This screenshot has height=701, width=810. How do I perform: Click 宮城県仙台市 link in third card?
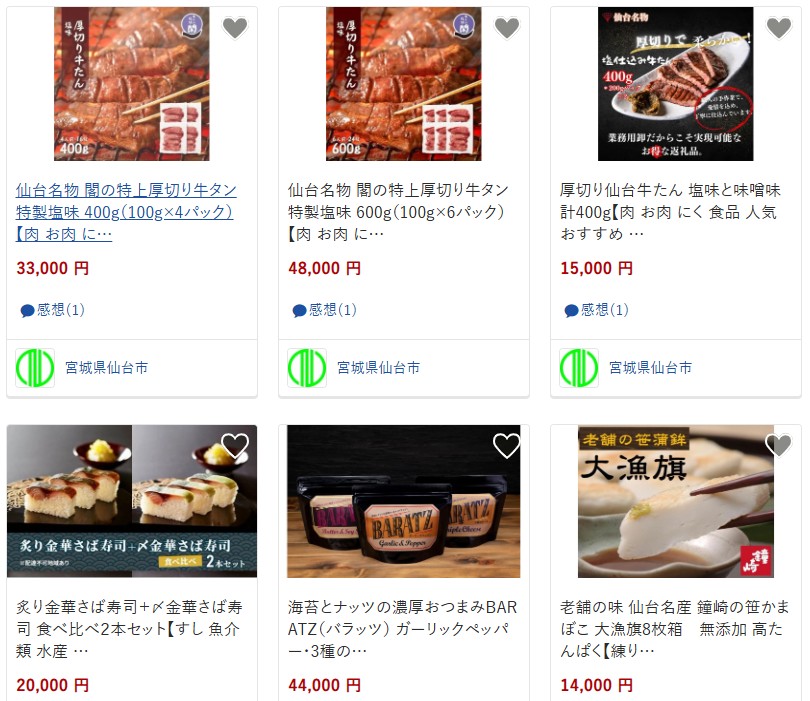[x=651, y=368]
